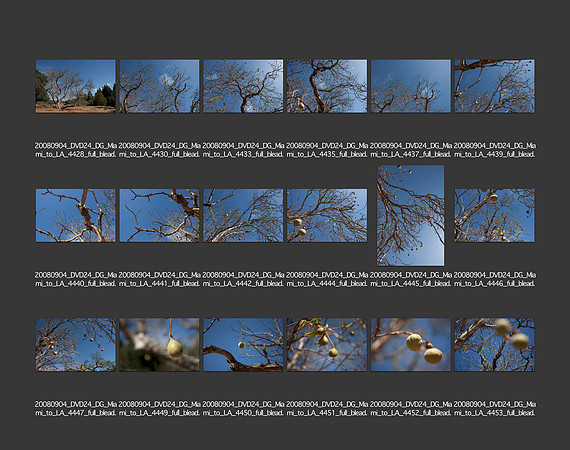Click filename caption ending in 4449_full_bleed
This screenshot has width=570, height=450.
coord(160,408)
